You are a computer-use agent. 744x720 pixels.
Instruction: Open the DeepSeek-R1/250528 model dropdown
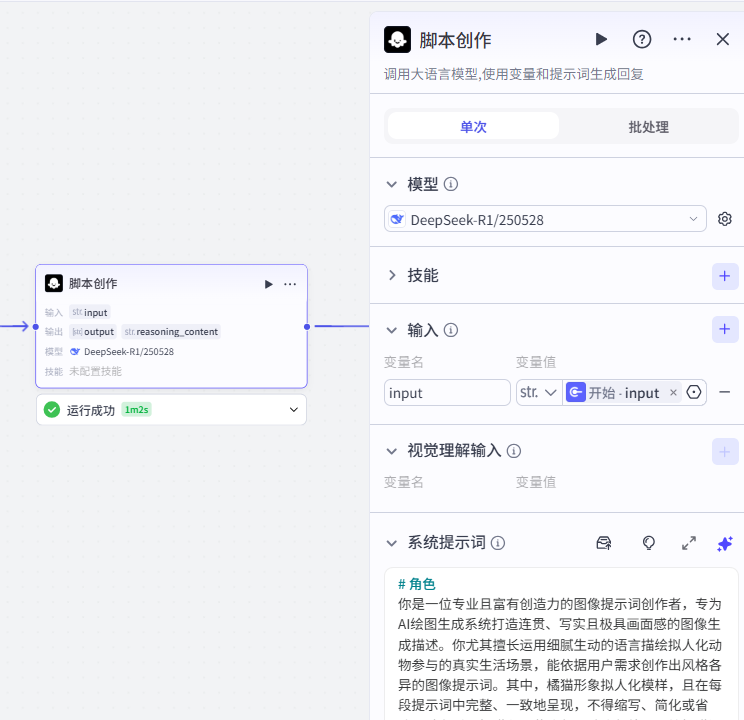click(x=545, y=219)
